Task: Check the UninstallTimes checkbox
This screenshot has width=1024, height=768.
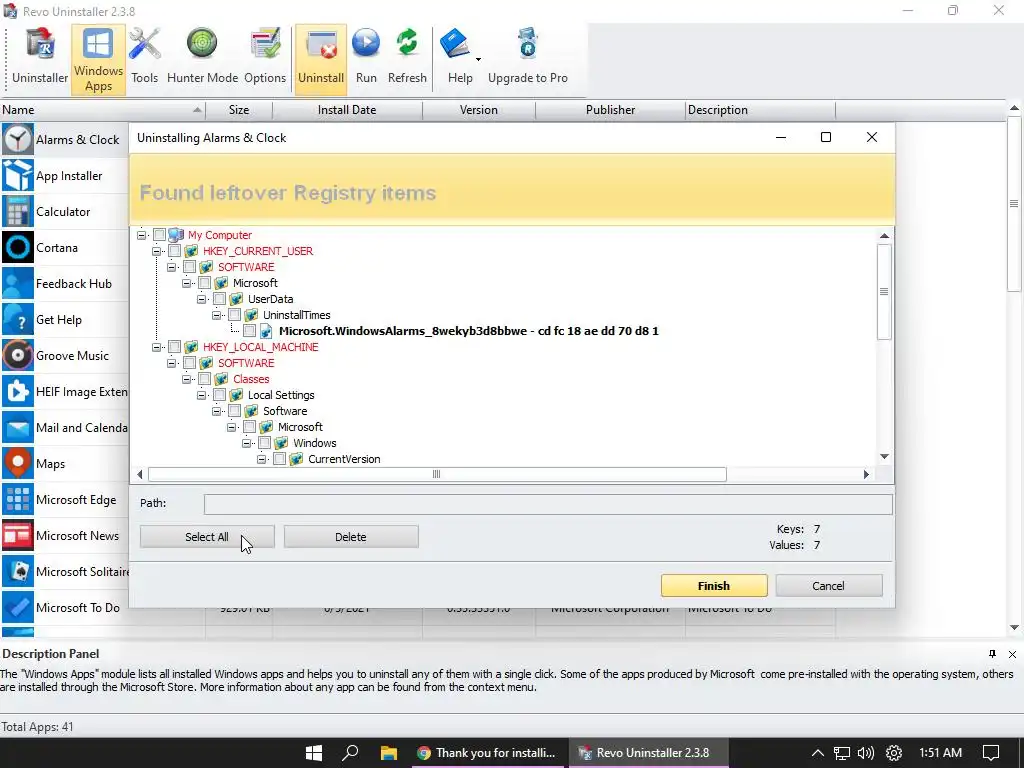Action: tap(234, 315)
